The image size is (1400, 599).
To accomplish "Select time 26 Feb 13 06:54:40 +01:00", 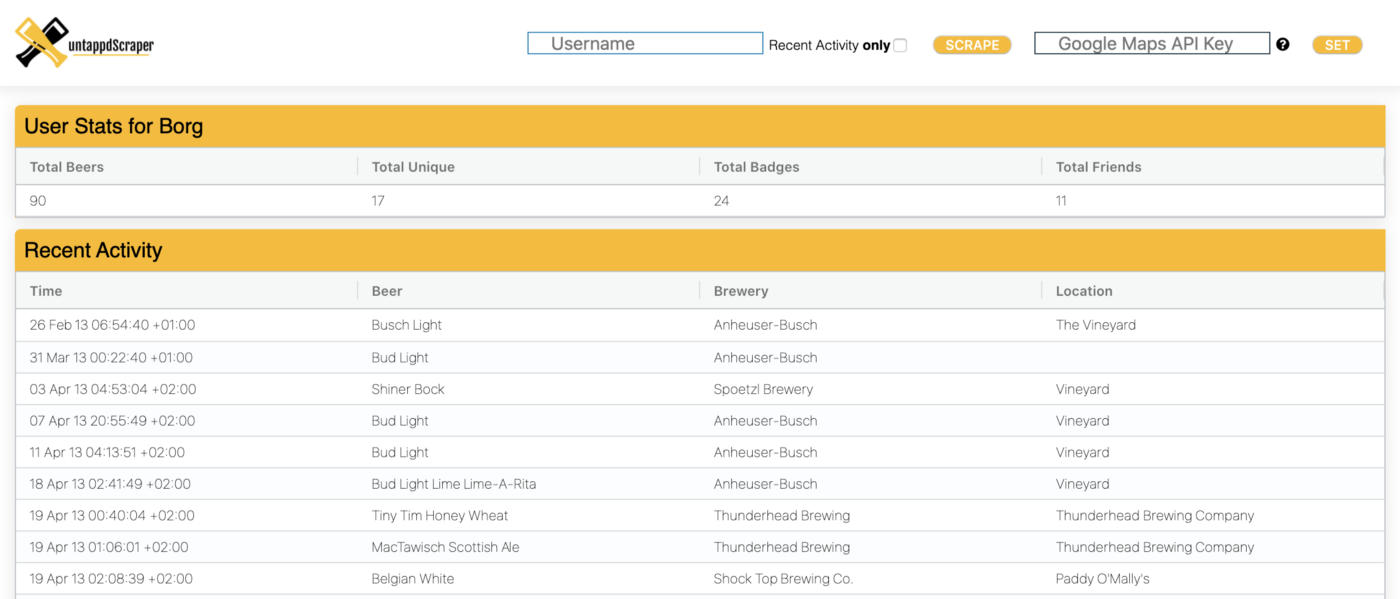I will [112, 325].
